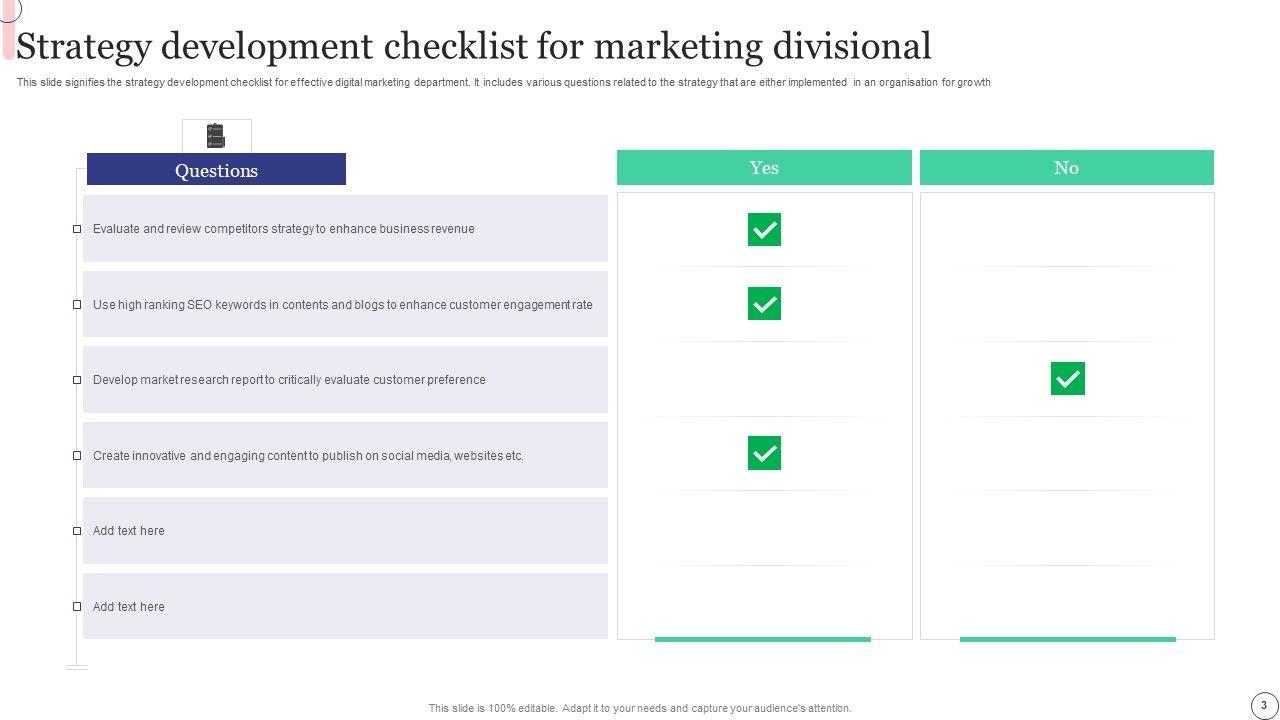Click bullet square beside SEO keywords question
The width and height of the screenshot is (1280, 720).
click(77, 305)
